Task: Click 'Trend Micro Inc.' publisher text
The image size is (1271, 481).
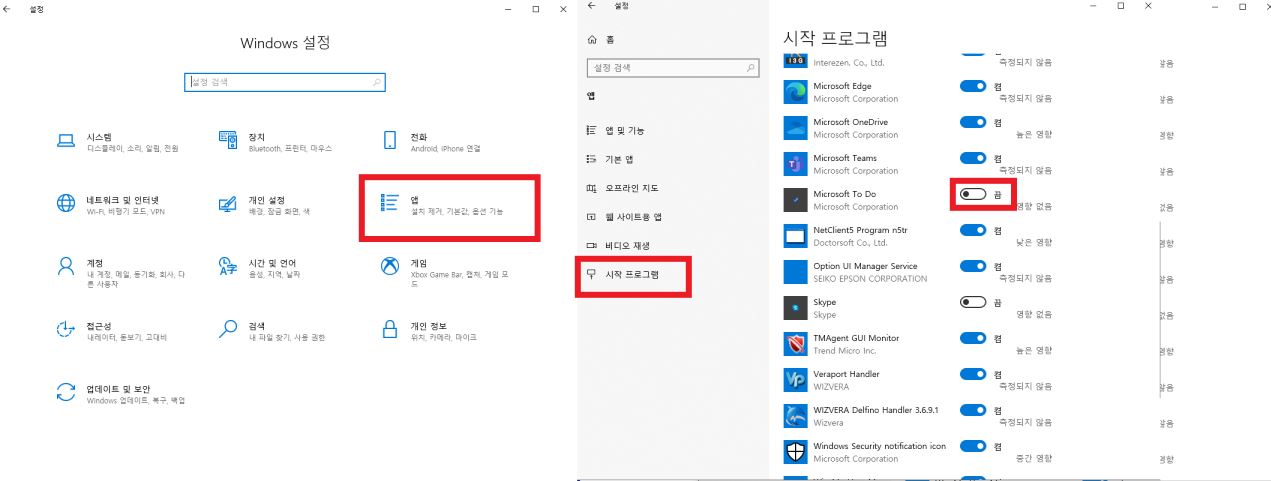Action: (x=845, y=351)
